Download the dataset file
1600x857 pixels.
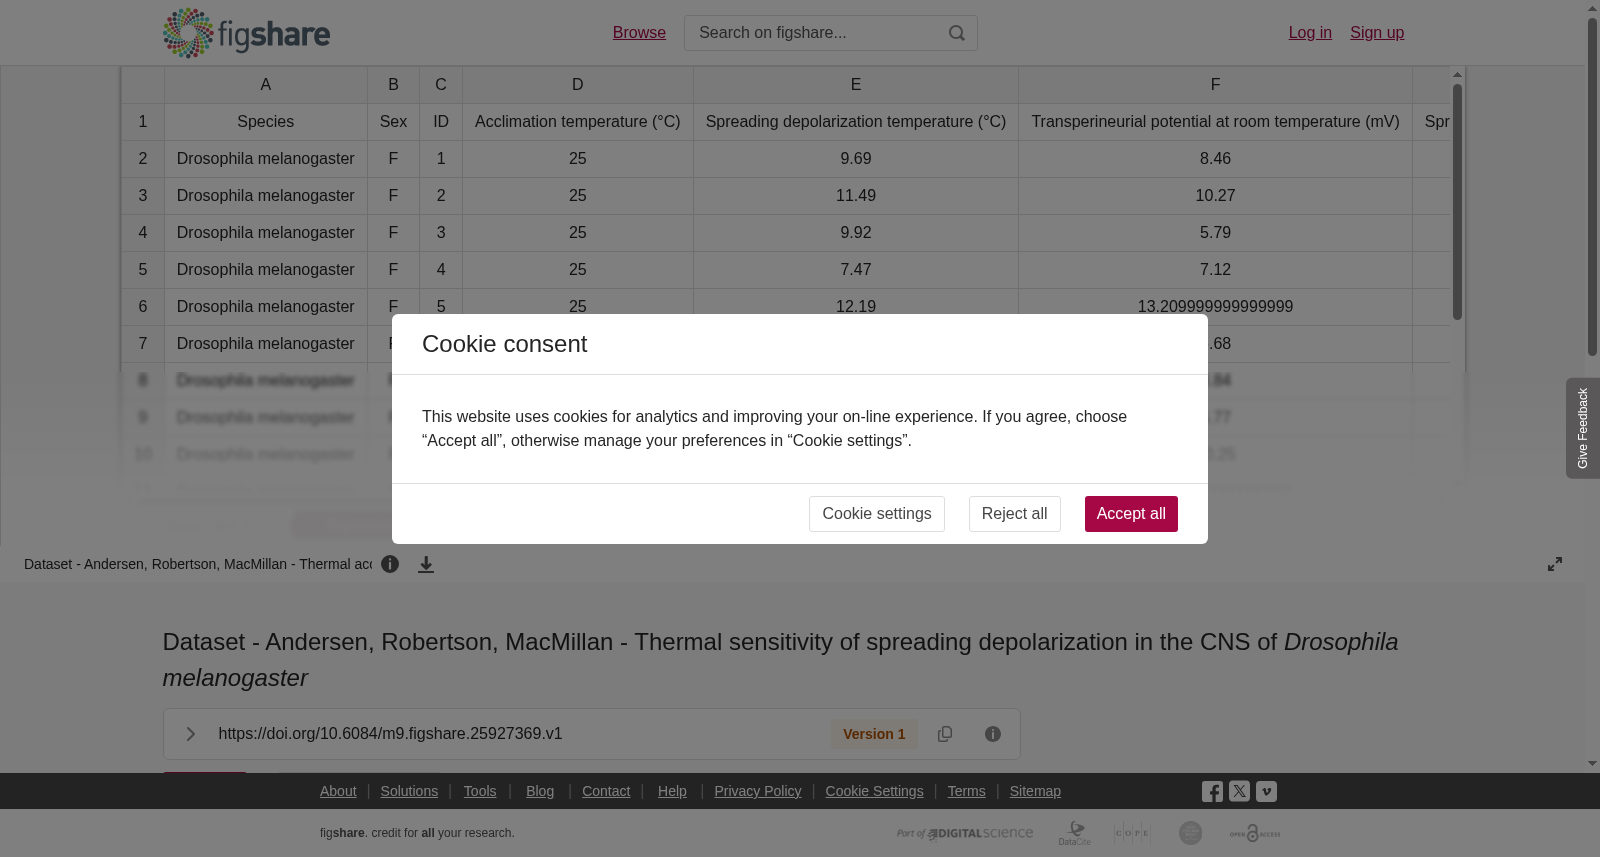click(426, 564)
